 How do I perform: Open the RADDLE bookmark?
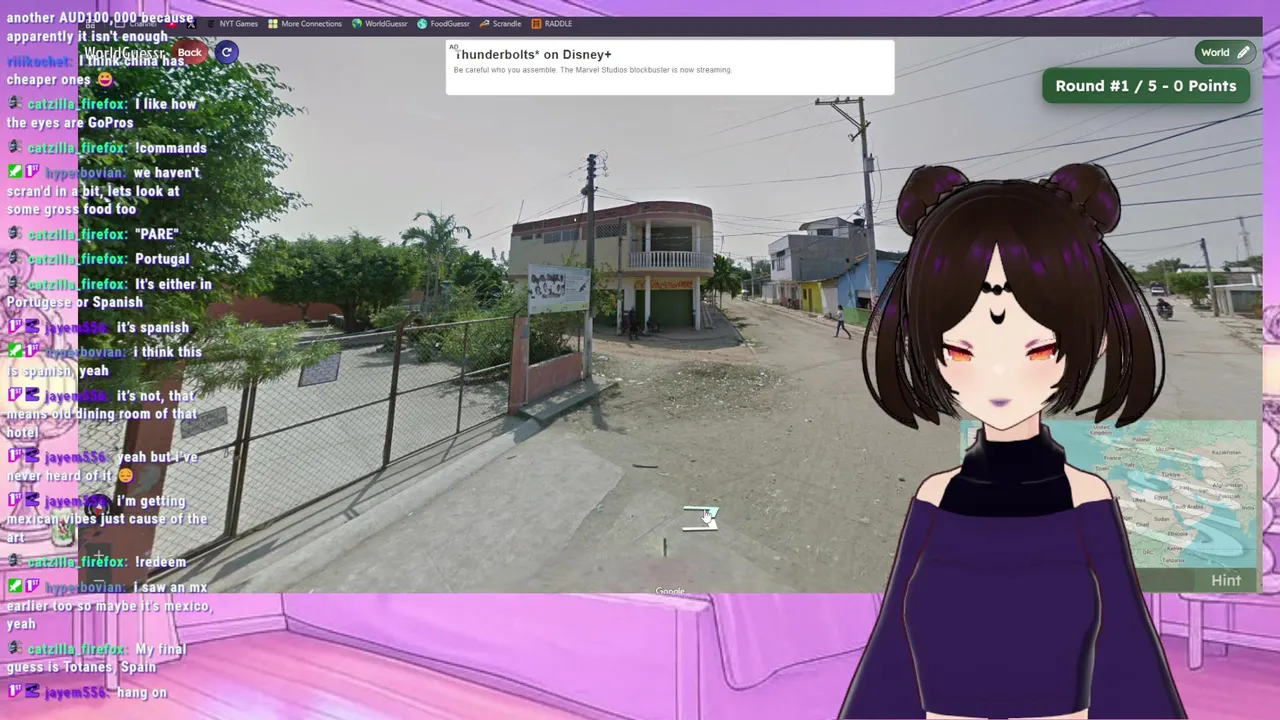pos(552,23)
